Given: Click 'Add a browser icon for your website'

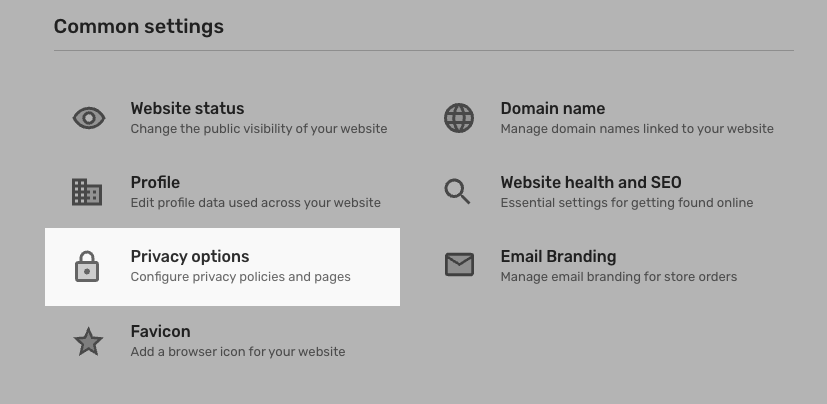Looking at the screenshot, I should click(238, 352).
